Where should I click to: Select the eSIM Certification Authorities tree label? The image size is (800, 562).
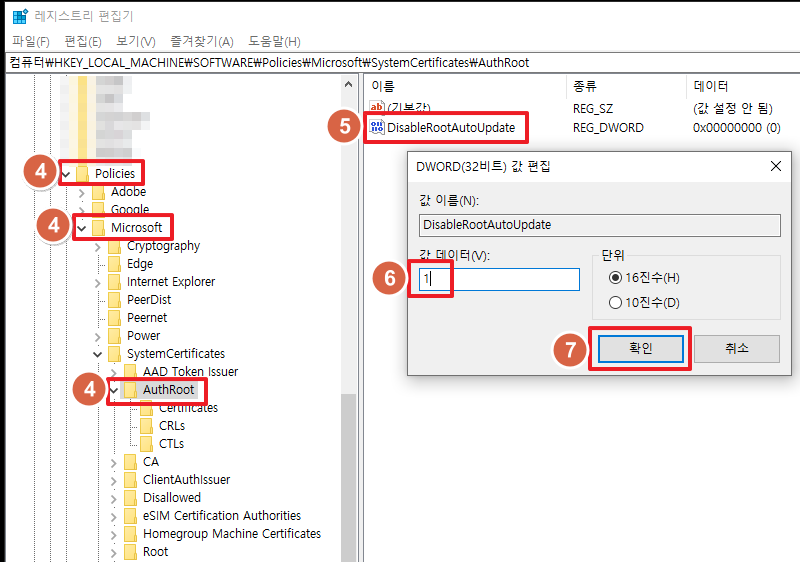click(x=222, y=516)
